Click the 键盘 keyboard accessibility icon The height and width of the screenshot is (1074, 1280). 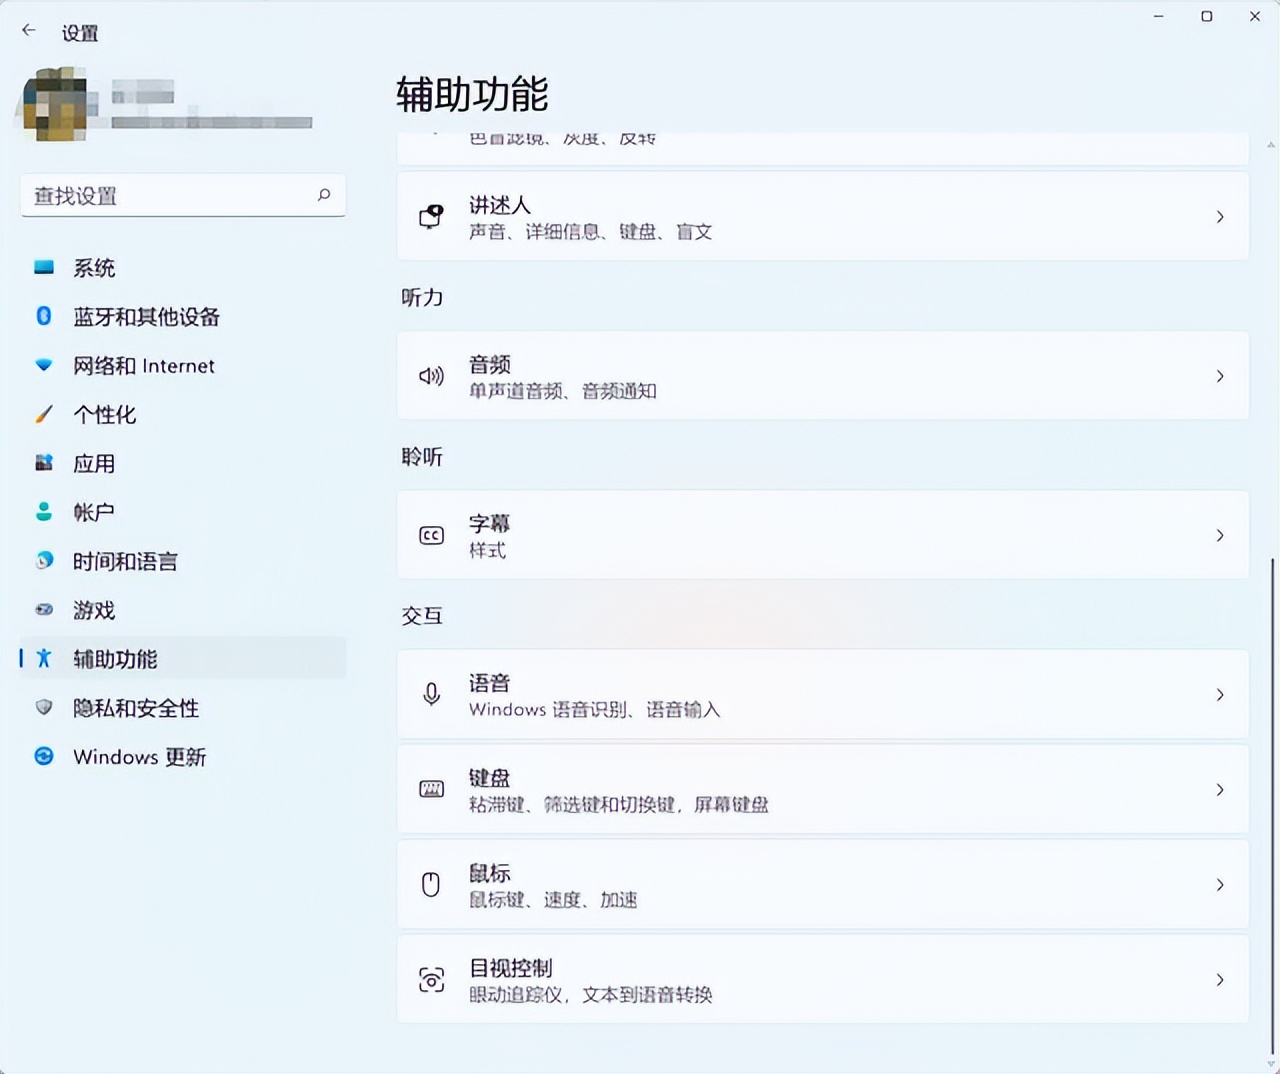431,789
